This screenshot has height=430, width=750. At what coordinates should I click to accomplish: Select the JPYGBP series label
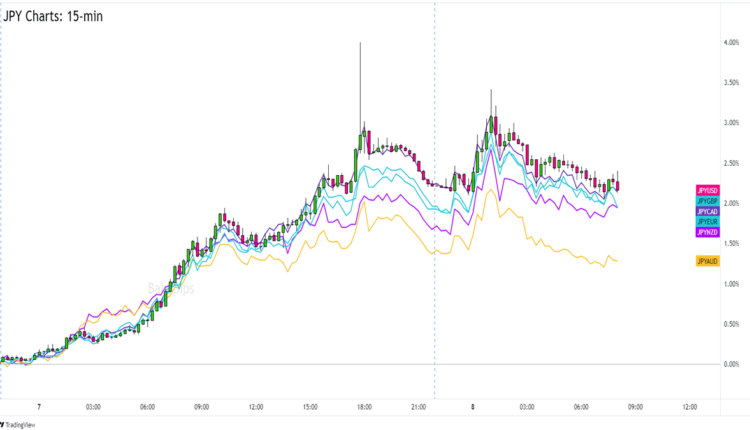(x=707, y=201)
